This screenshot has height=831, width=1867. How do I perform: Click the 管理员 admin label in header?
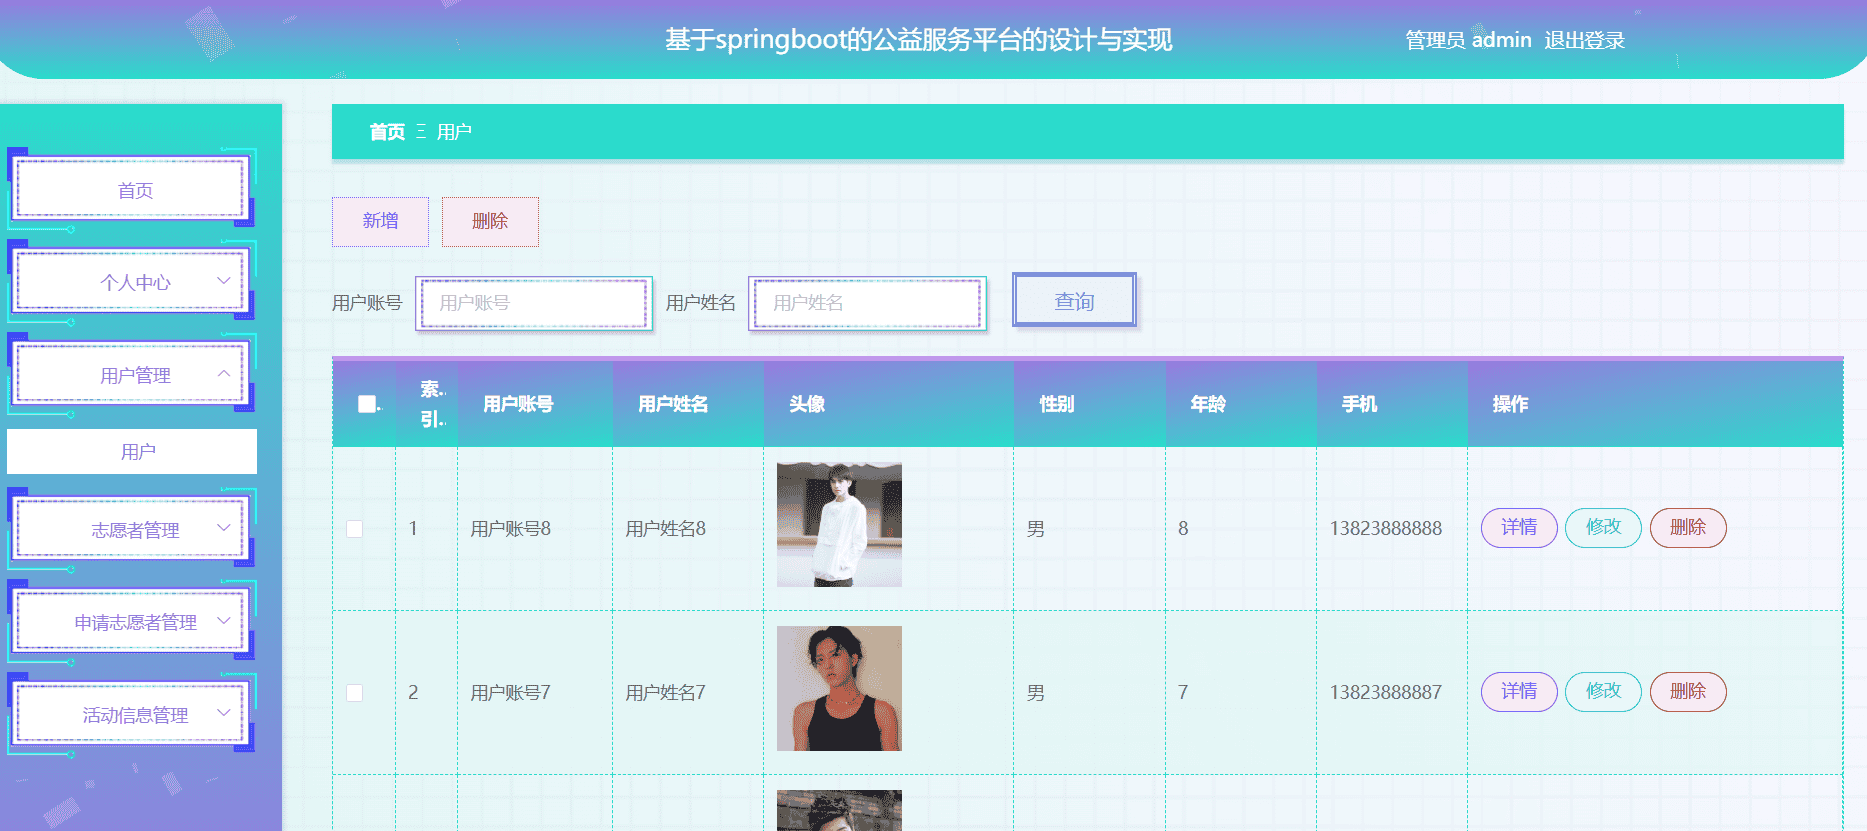(x=1468, y=40)
